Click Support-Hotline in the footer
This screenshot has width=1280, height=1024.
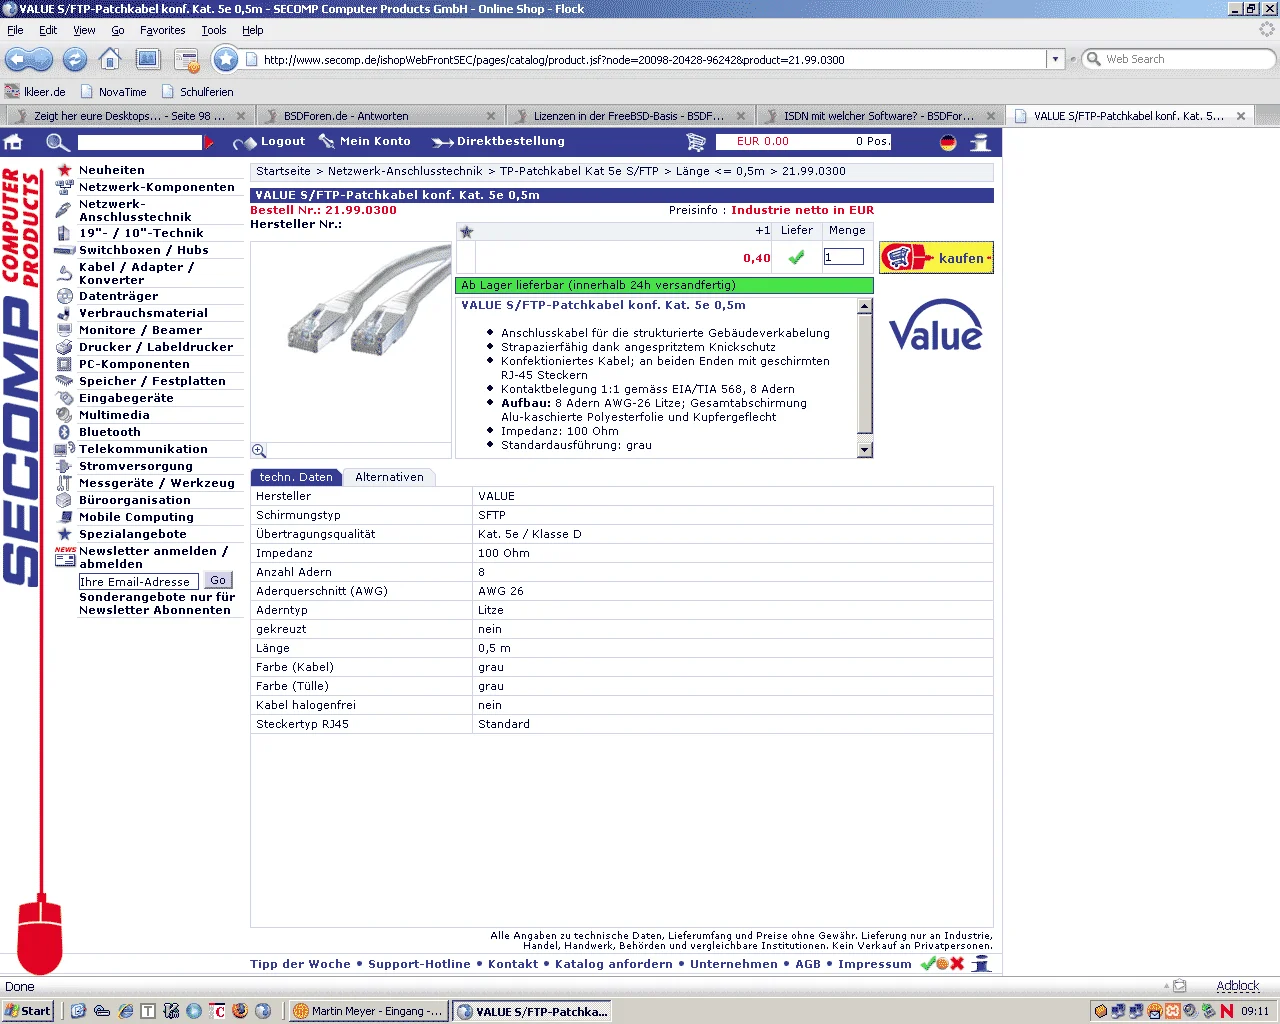coord(419,964)
